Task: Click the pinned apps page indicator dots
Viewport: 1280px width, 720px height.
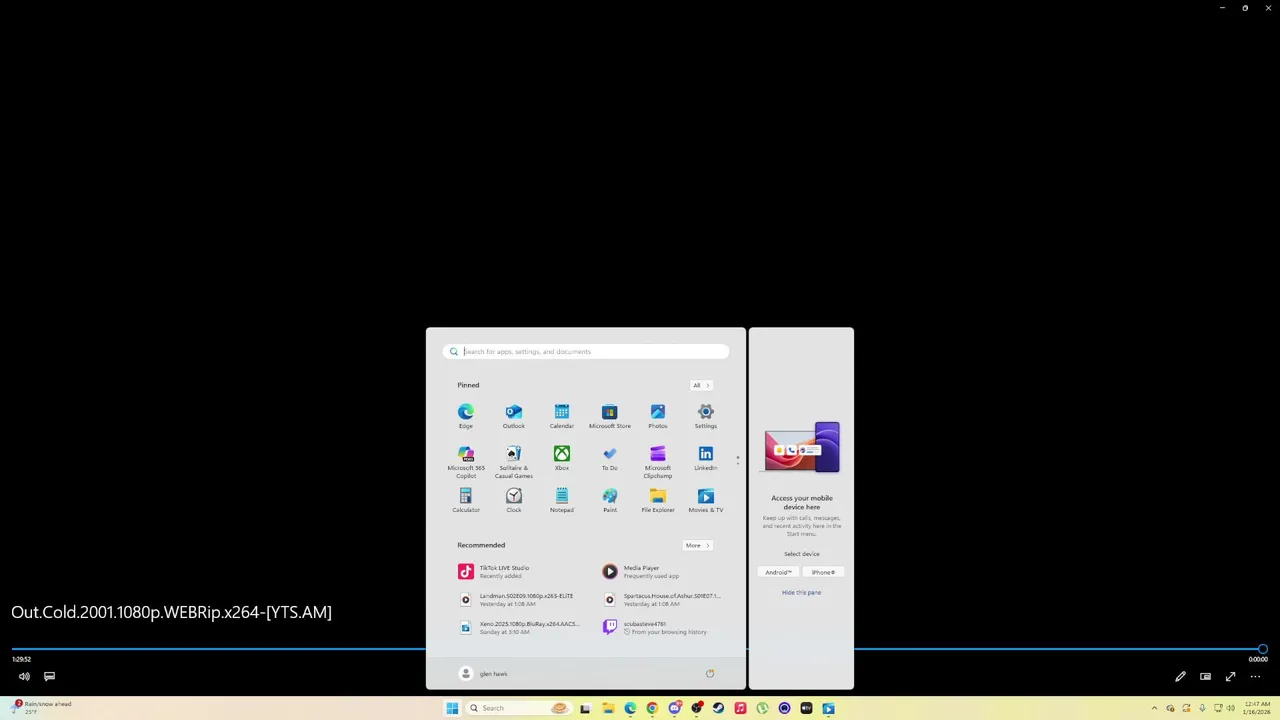Action: [738, 460]
